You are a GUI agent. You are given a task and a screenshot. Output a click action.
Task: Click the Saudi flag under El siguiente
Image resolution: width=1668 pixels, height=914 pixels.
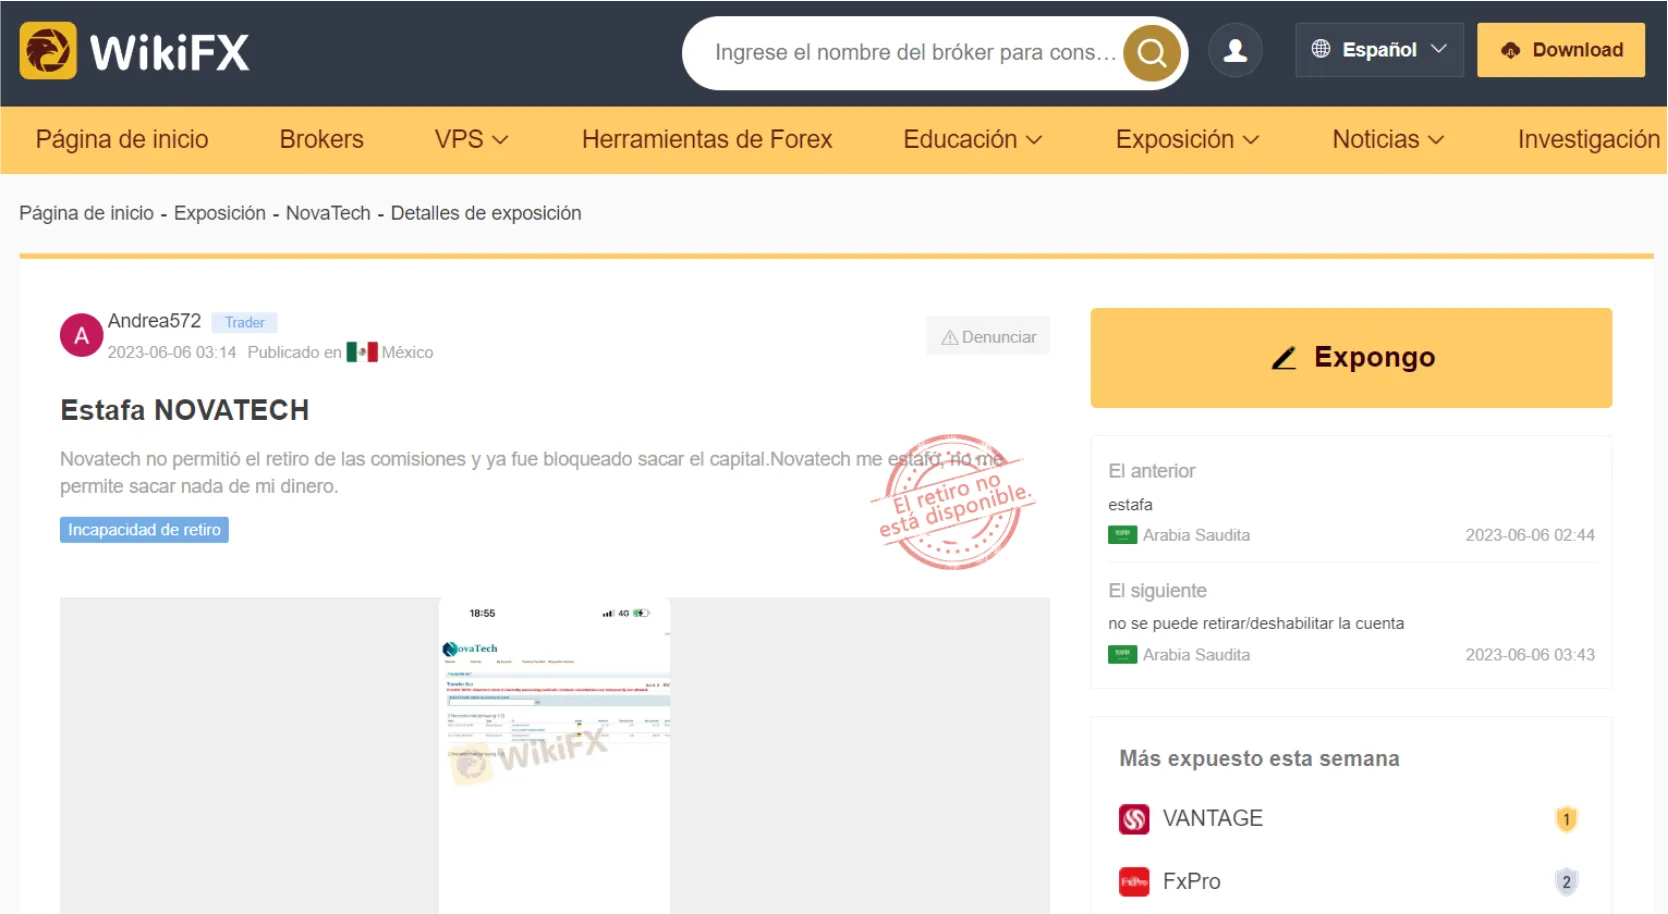click(x=1122, y=655)
